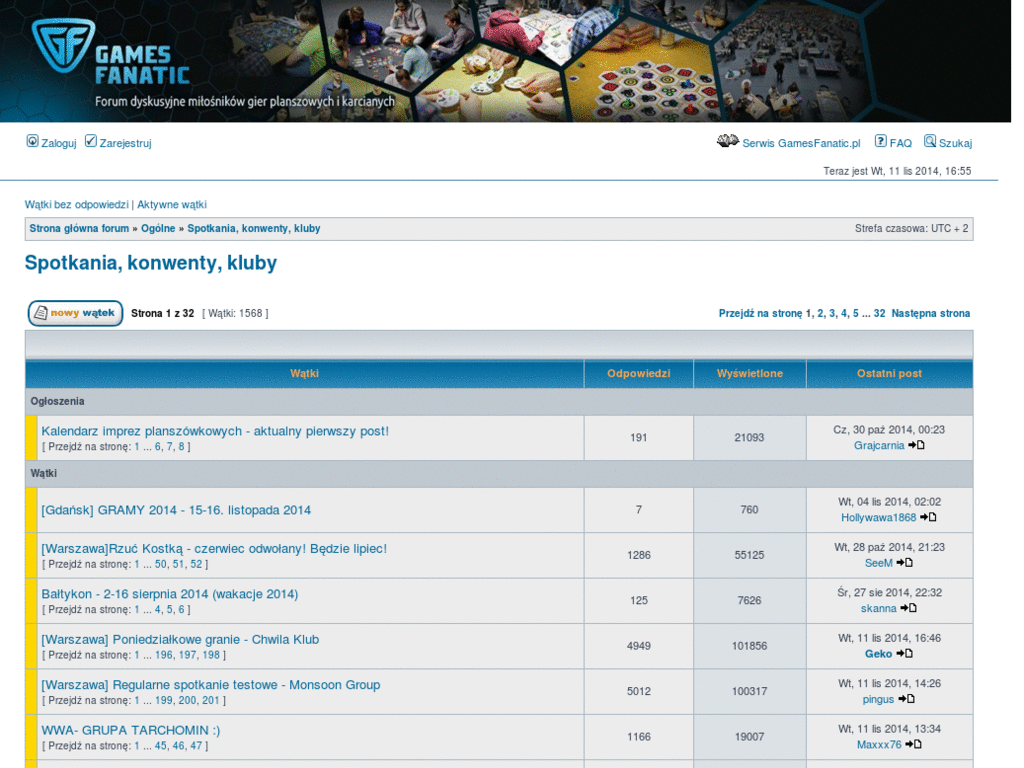Select Aktywne wątki view
Screen dimensions: 1024x768
coord(172,204)
